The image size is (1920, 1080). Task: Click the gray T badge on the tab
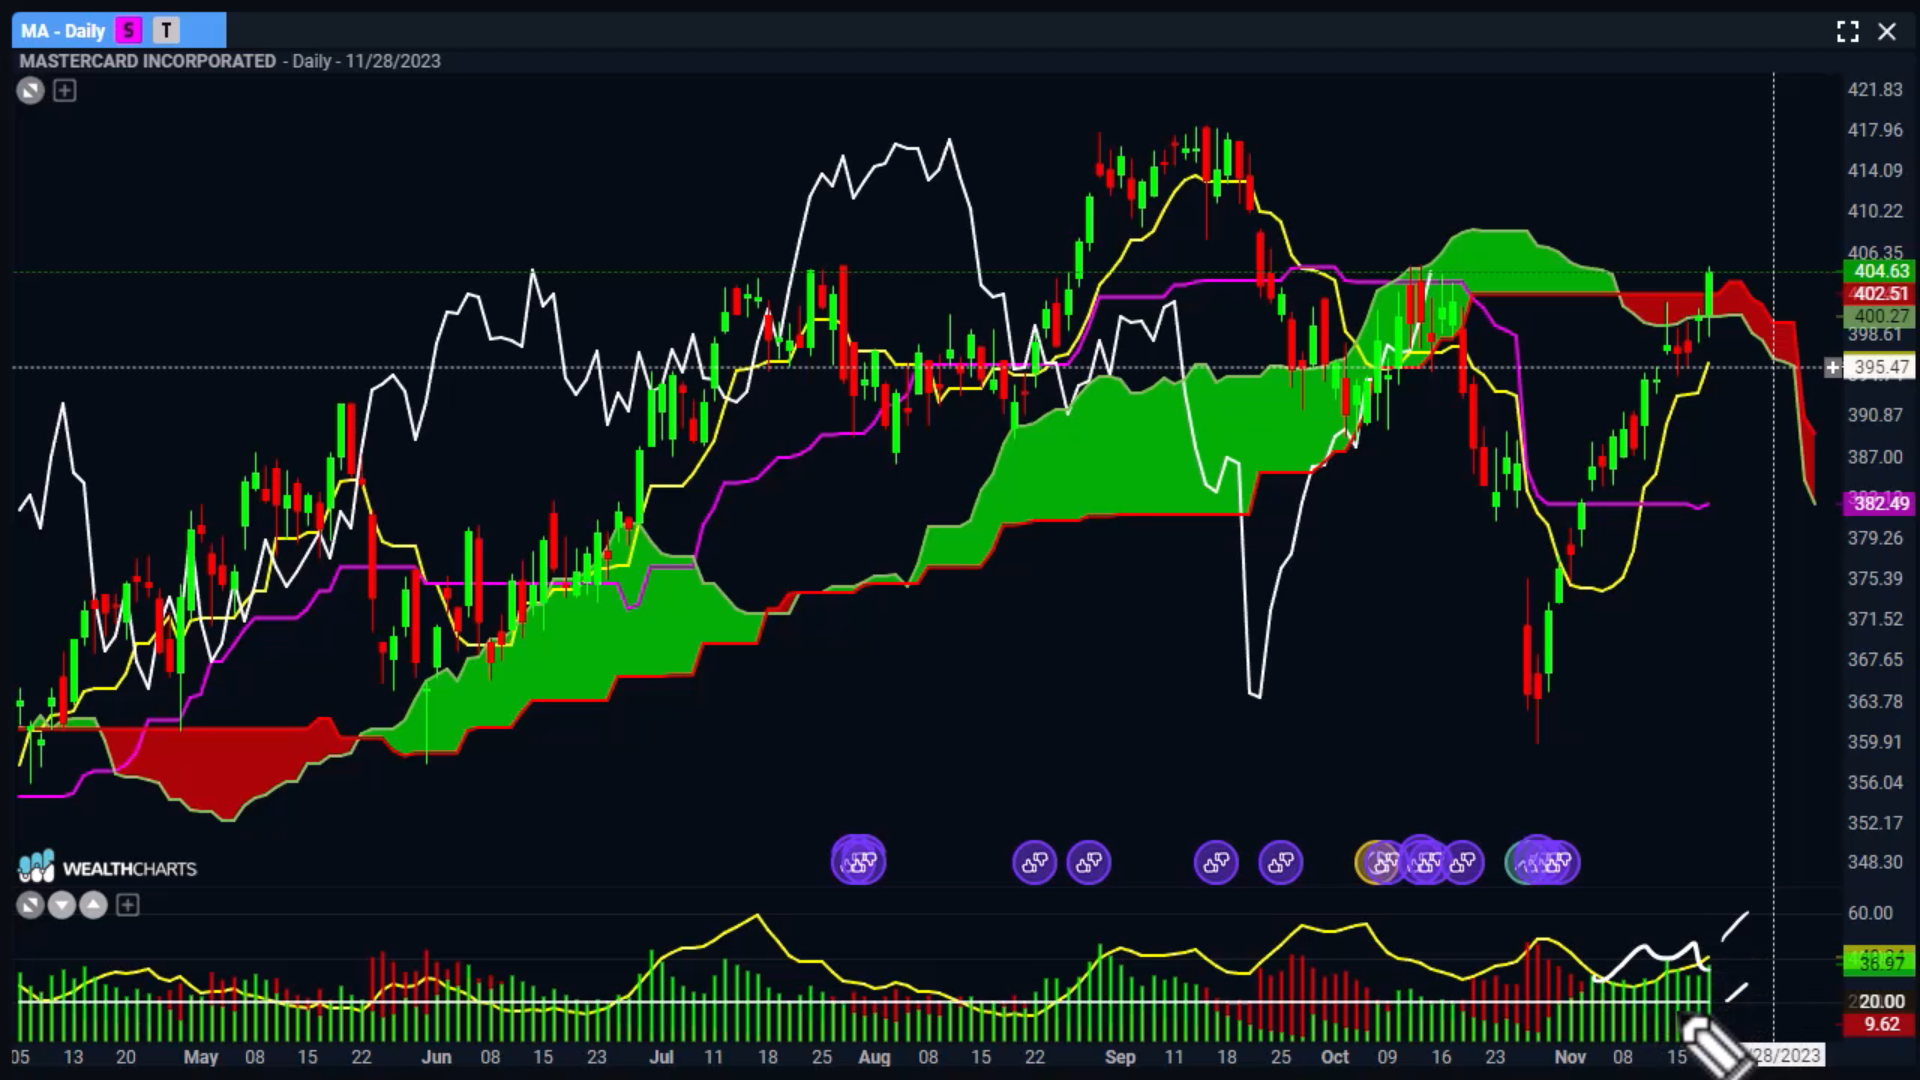pos(167,31)
